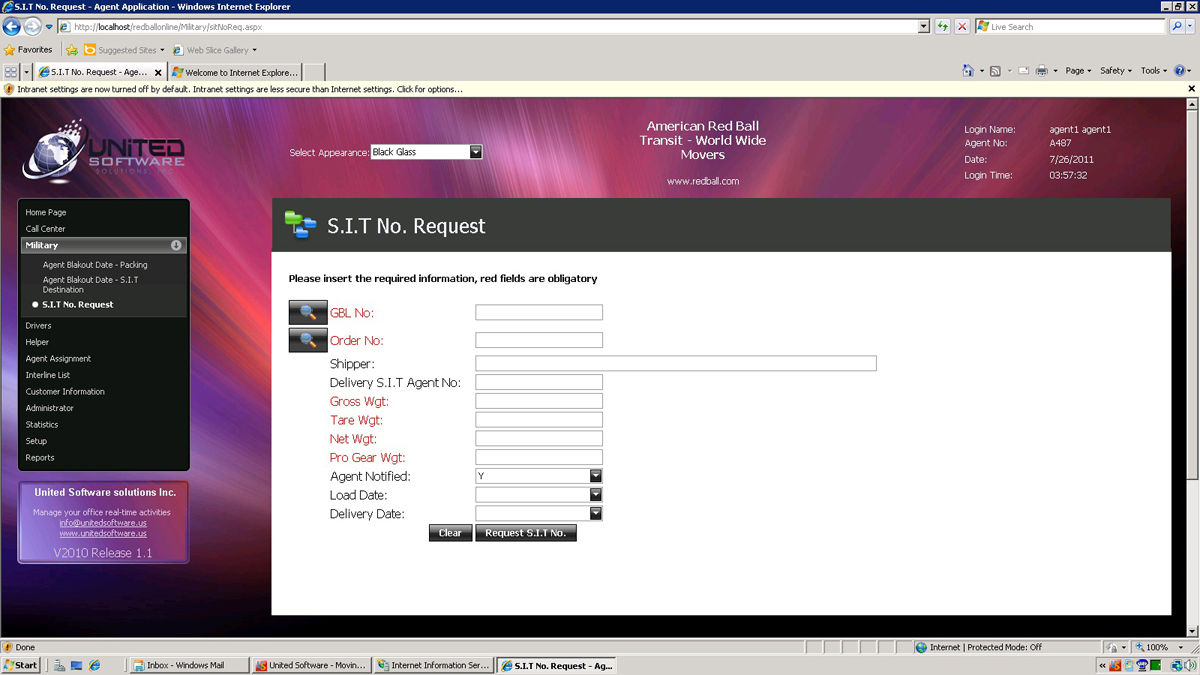The height and width of the screenshot is (675, 1200).
Task: Click the Home icon in command bar
Action: (967, 71)
